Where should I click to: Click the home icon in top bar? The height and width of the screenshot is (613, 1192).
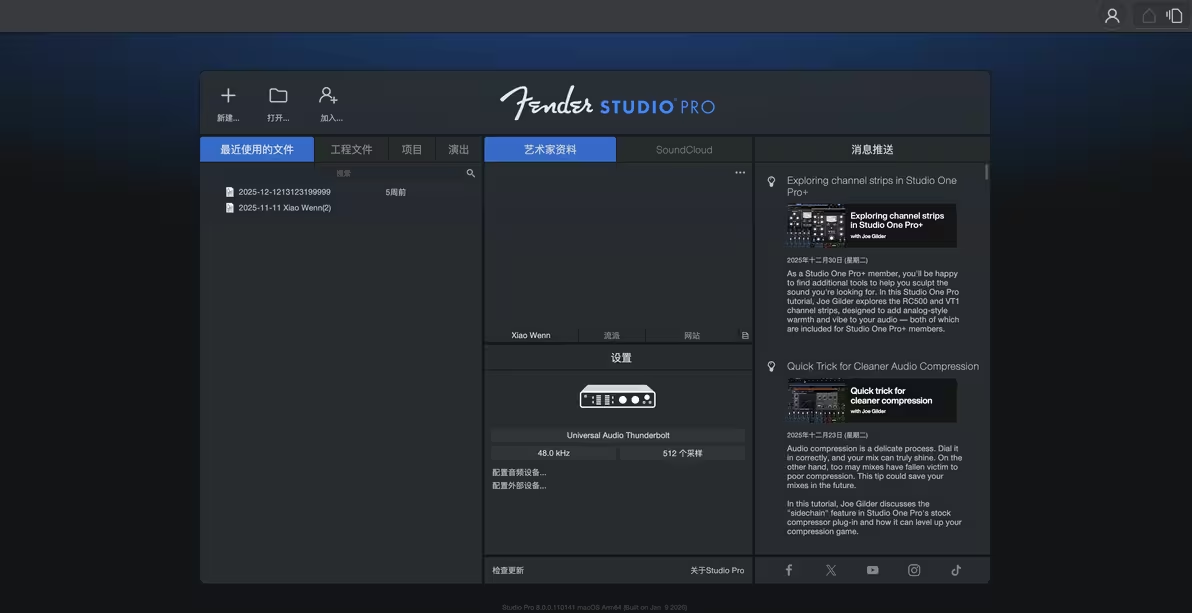[1149, 16]
